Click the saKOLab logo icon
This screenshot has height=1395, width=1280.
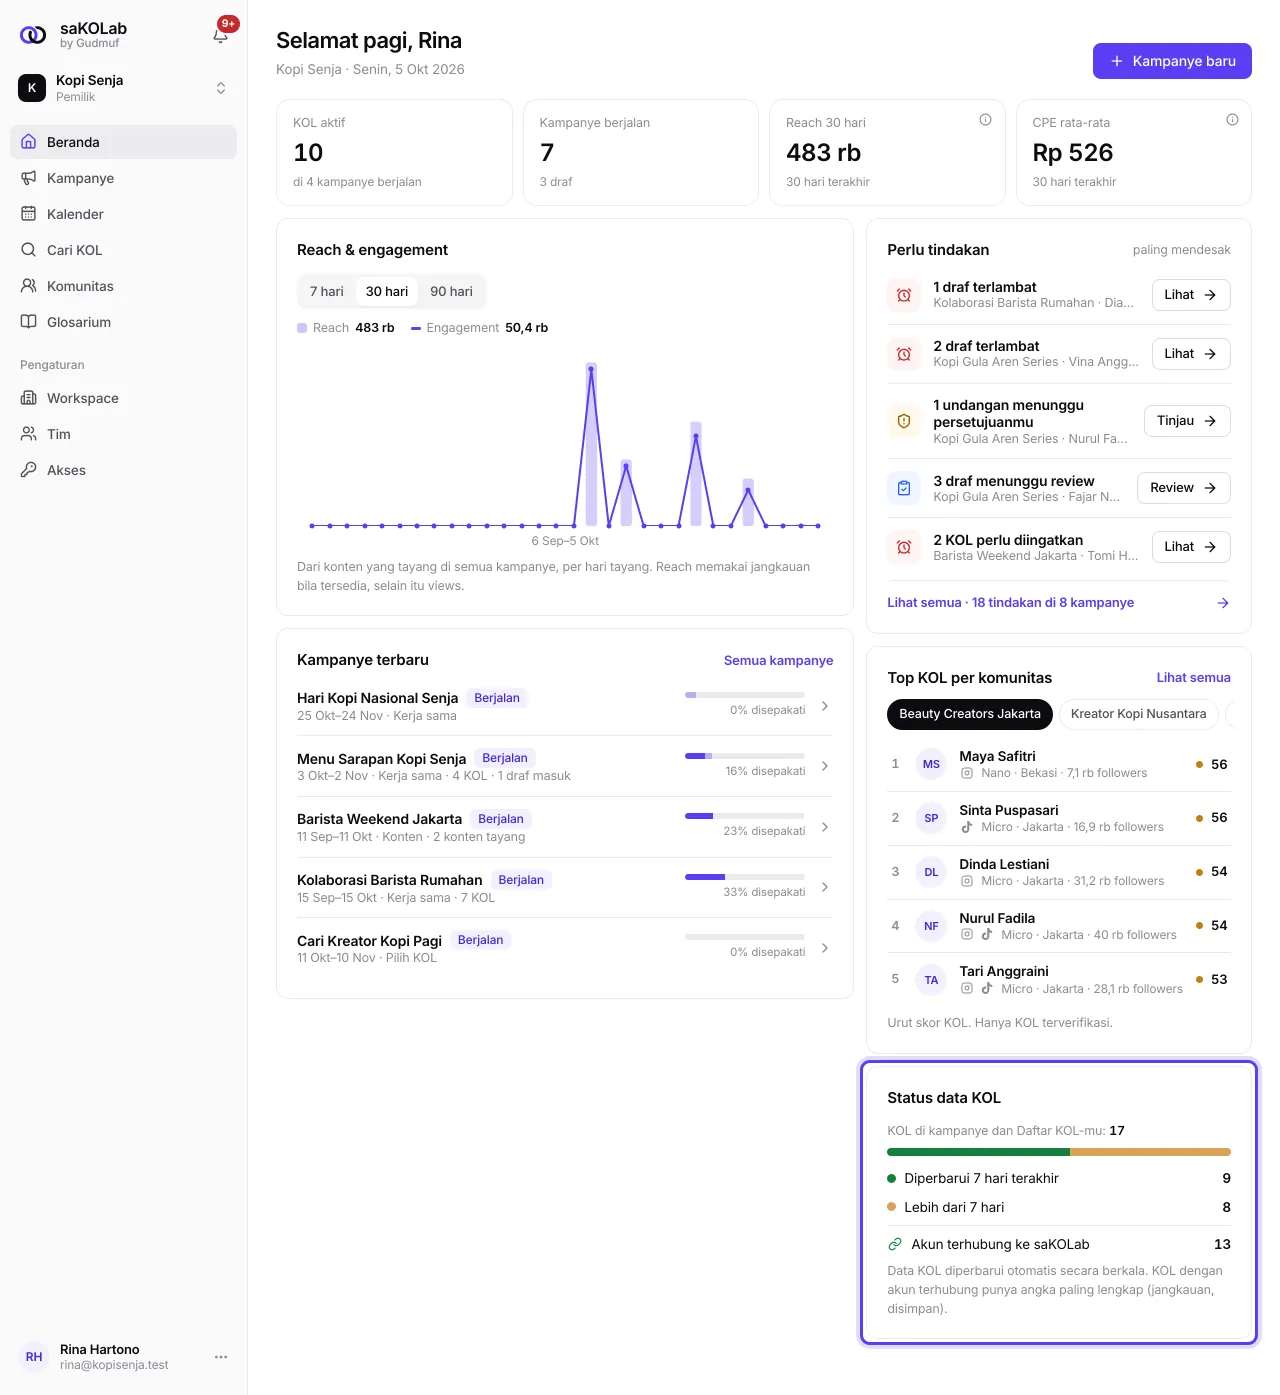tap(33, 35)
